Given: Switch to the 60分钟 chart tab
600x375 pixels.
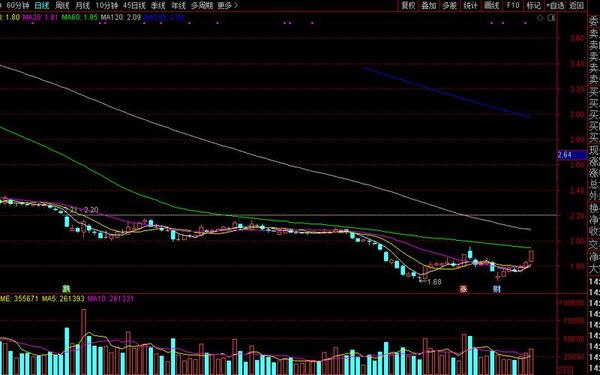Looking at the screenshot, I should [x=18, y=5].
